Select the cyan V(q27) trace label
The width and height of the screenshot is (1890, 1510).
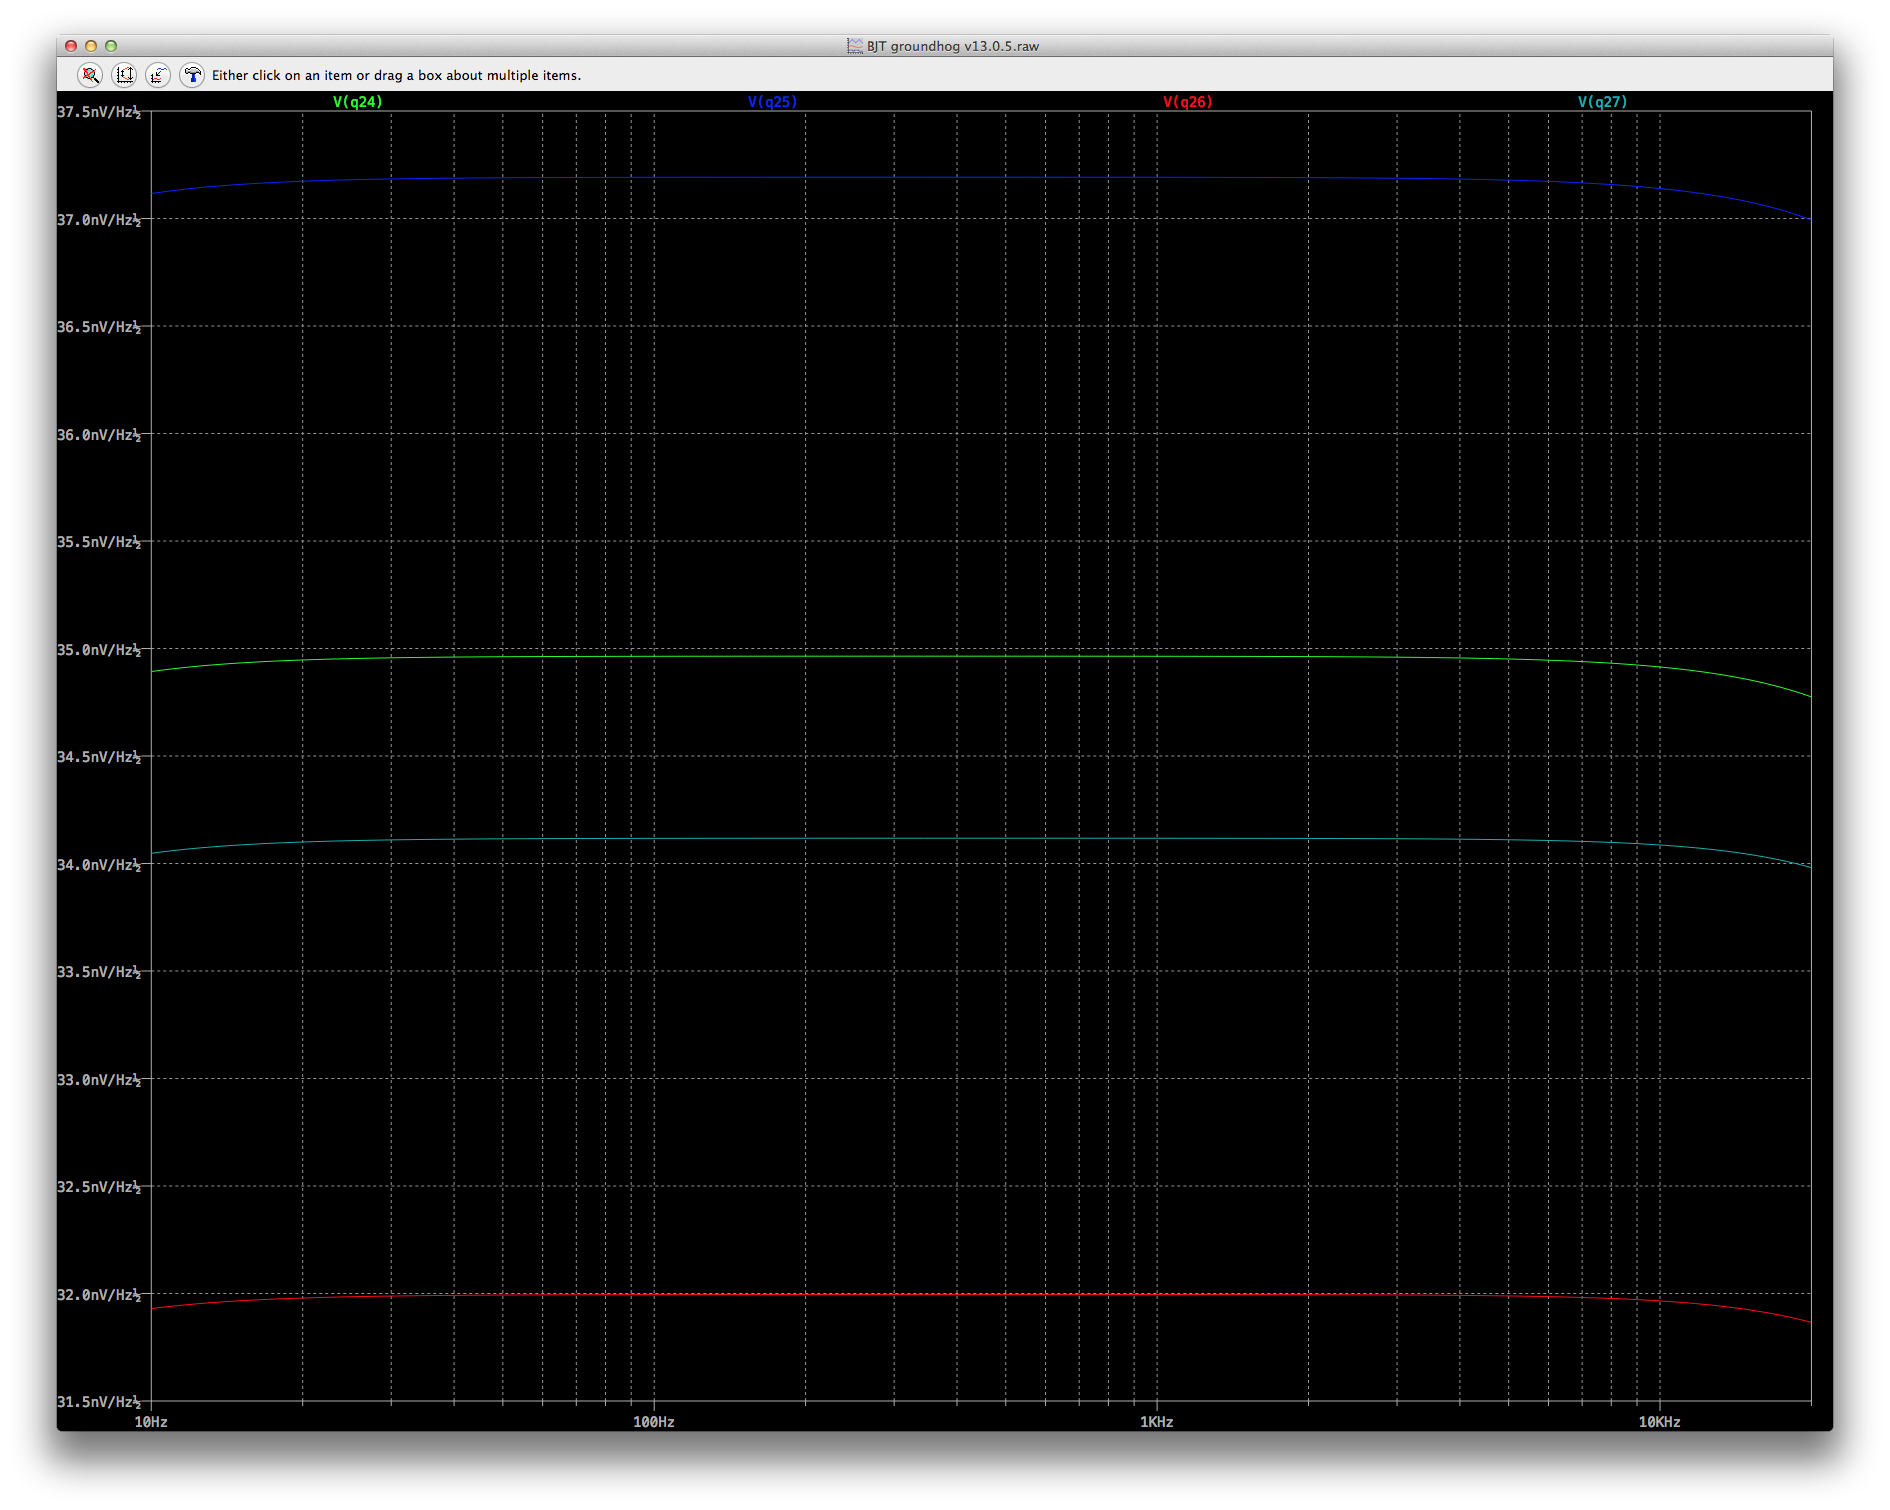[1603, 102]
